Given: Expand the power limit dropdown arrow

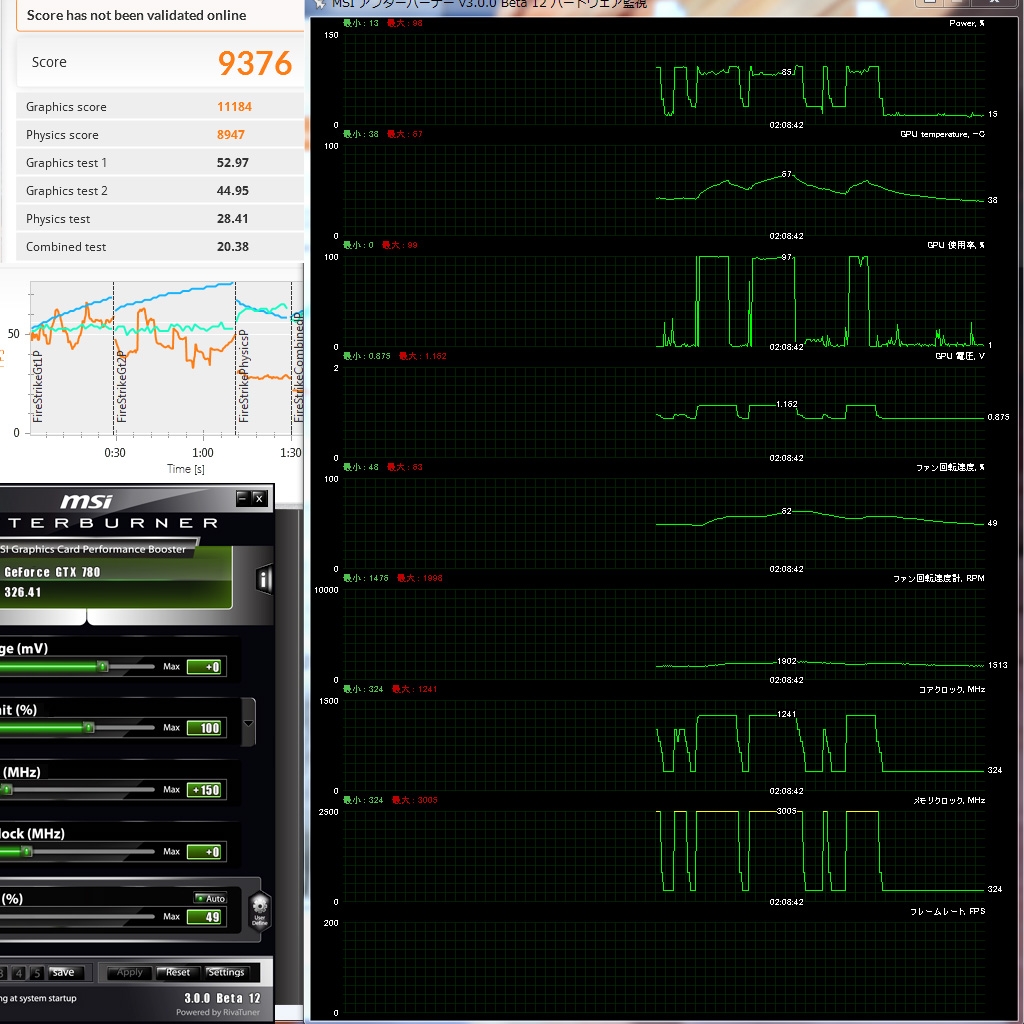Looking at the screenshot, I should tap(248, 723).
